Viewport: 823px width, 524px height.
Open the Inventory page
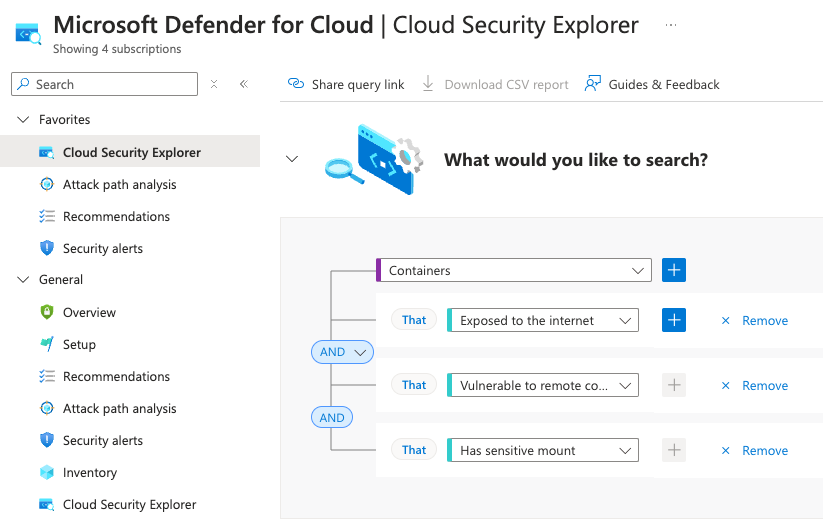[90, 473]
